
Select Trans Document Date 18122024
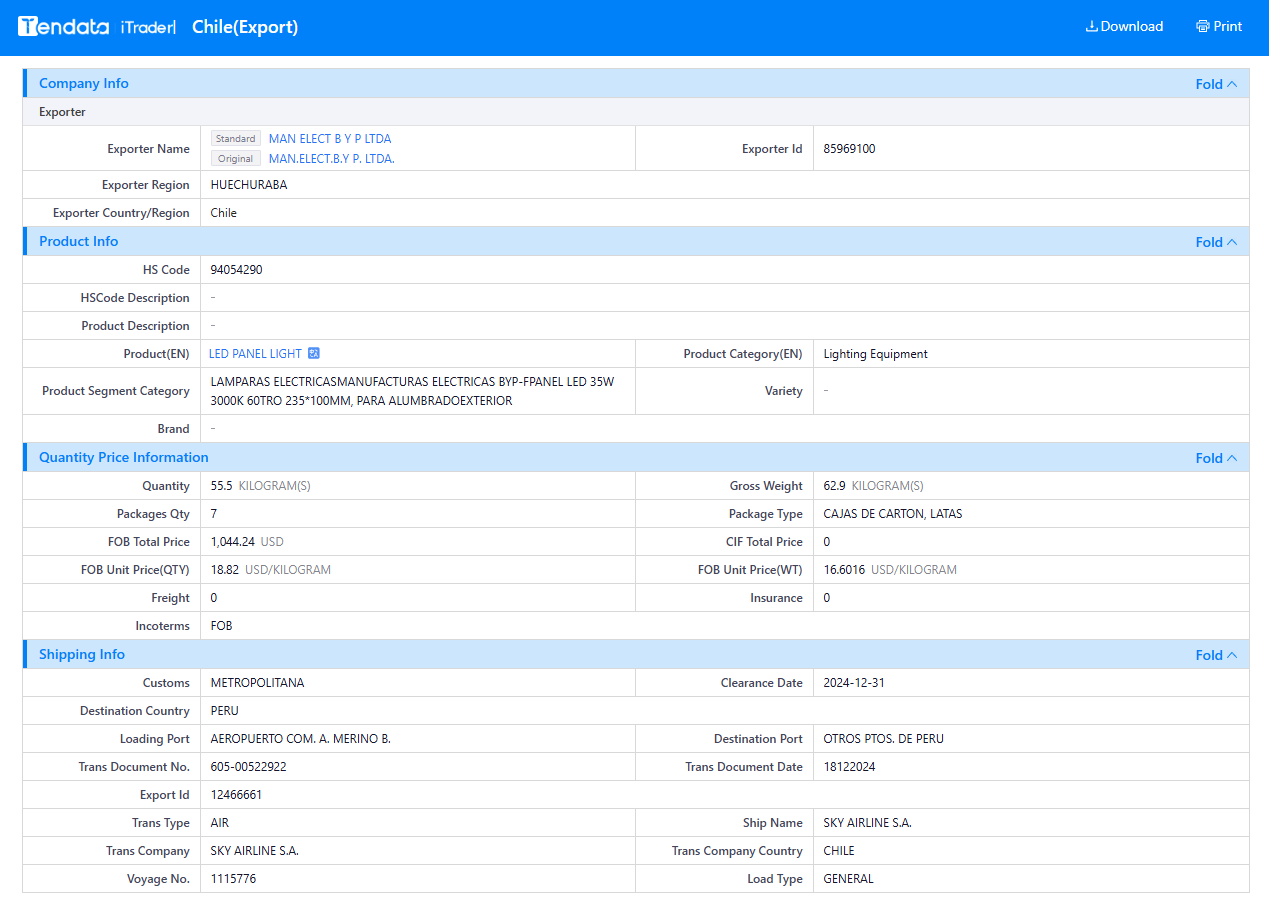coord(850,767)
